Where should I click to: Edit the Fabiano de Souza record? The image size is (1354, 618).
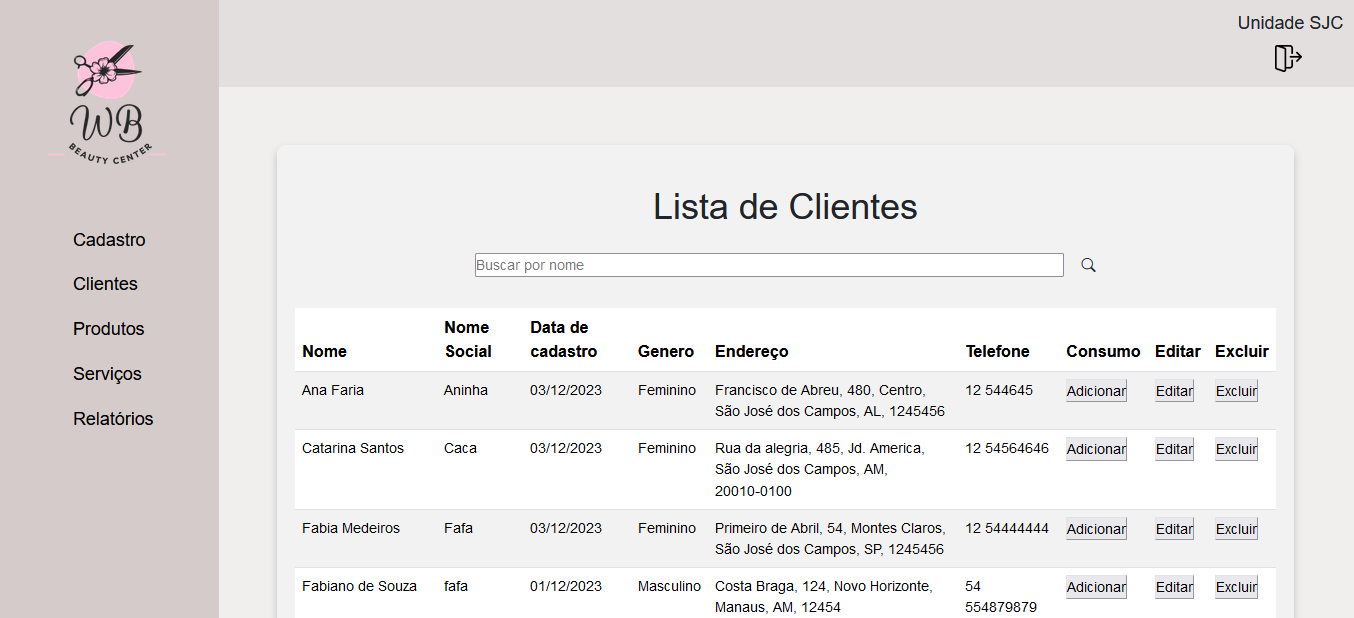1174,587
